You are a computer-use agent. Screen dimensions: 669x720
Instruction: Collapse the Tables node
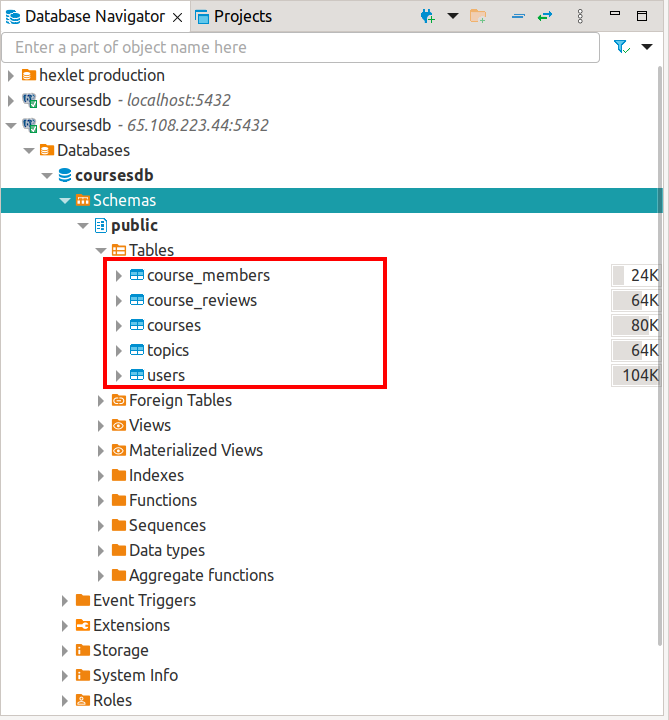pos(101,250)
